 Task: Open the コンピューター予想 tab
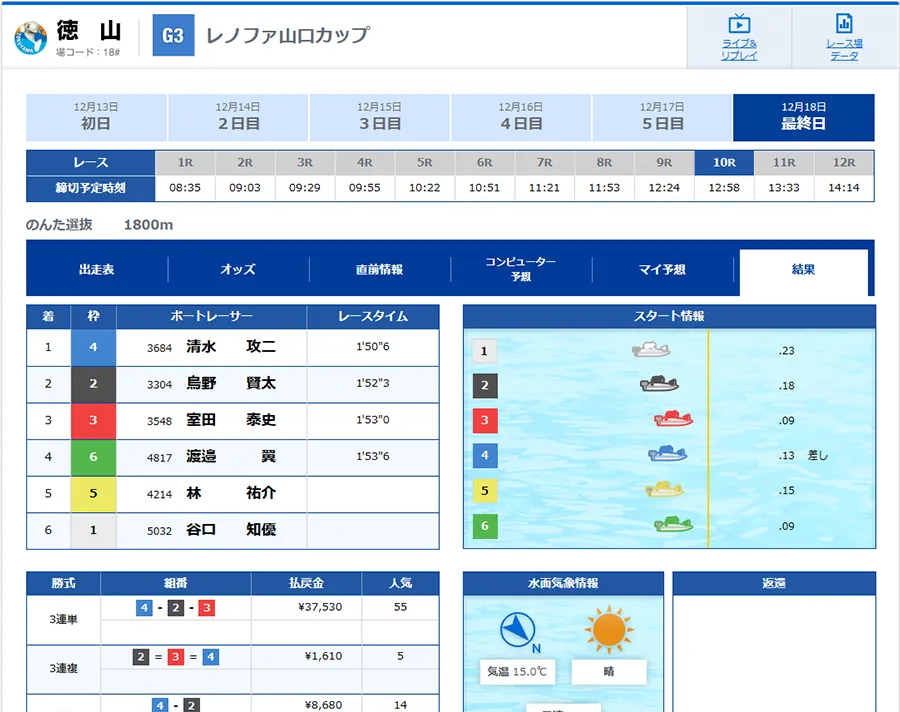pyautogui.click(x=520, y=269)
